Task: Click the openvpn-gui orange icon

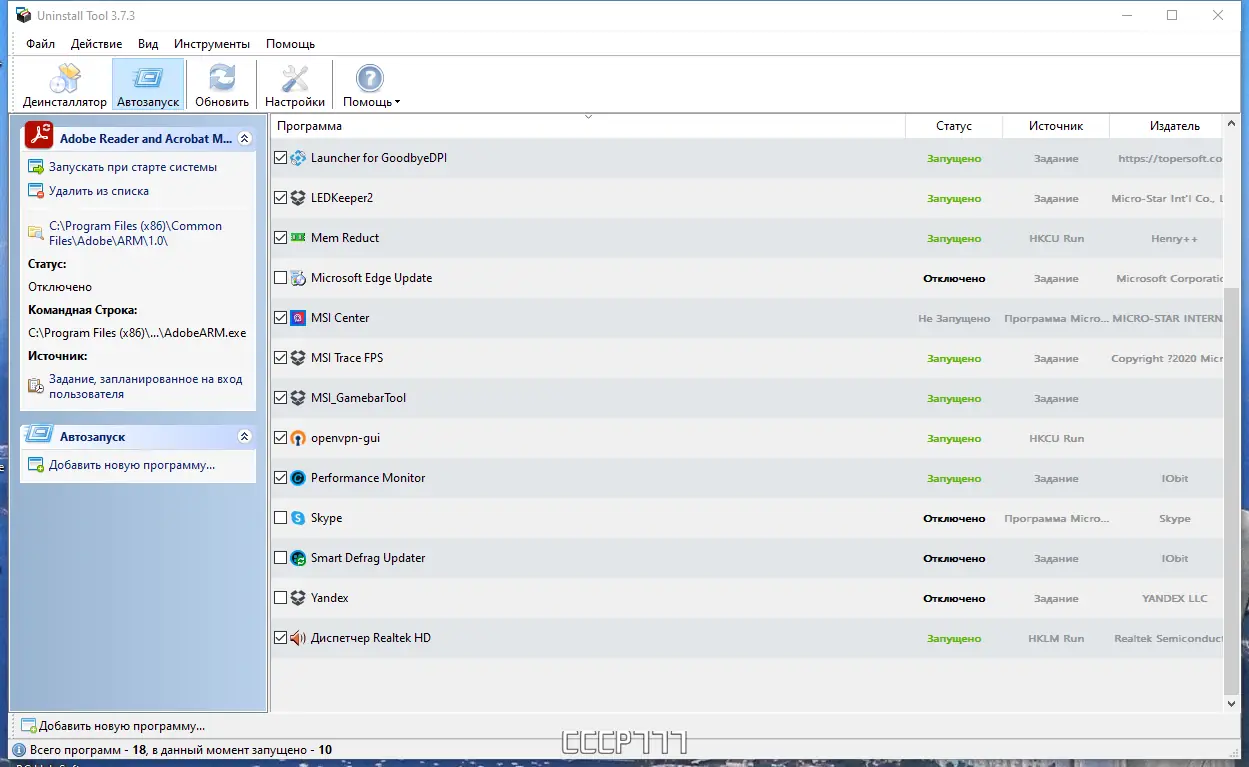Action: tap(298, 438)
